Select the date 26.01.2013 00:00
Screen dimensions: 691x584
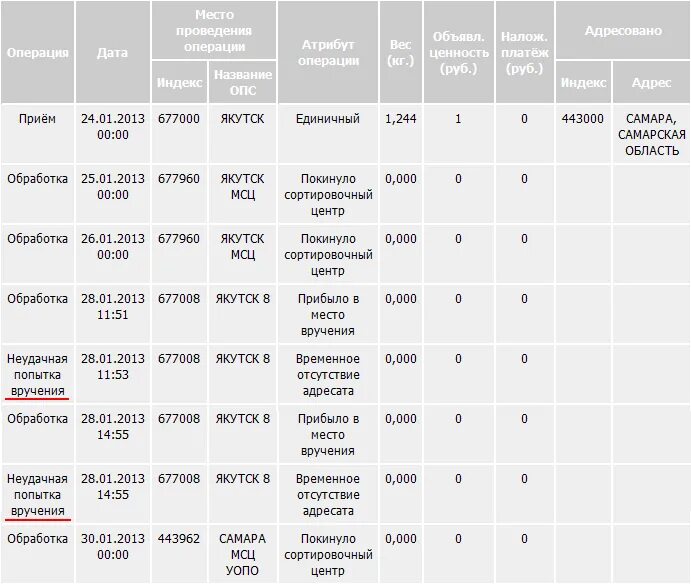[x=113, y=246]
